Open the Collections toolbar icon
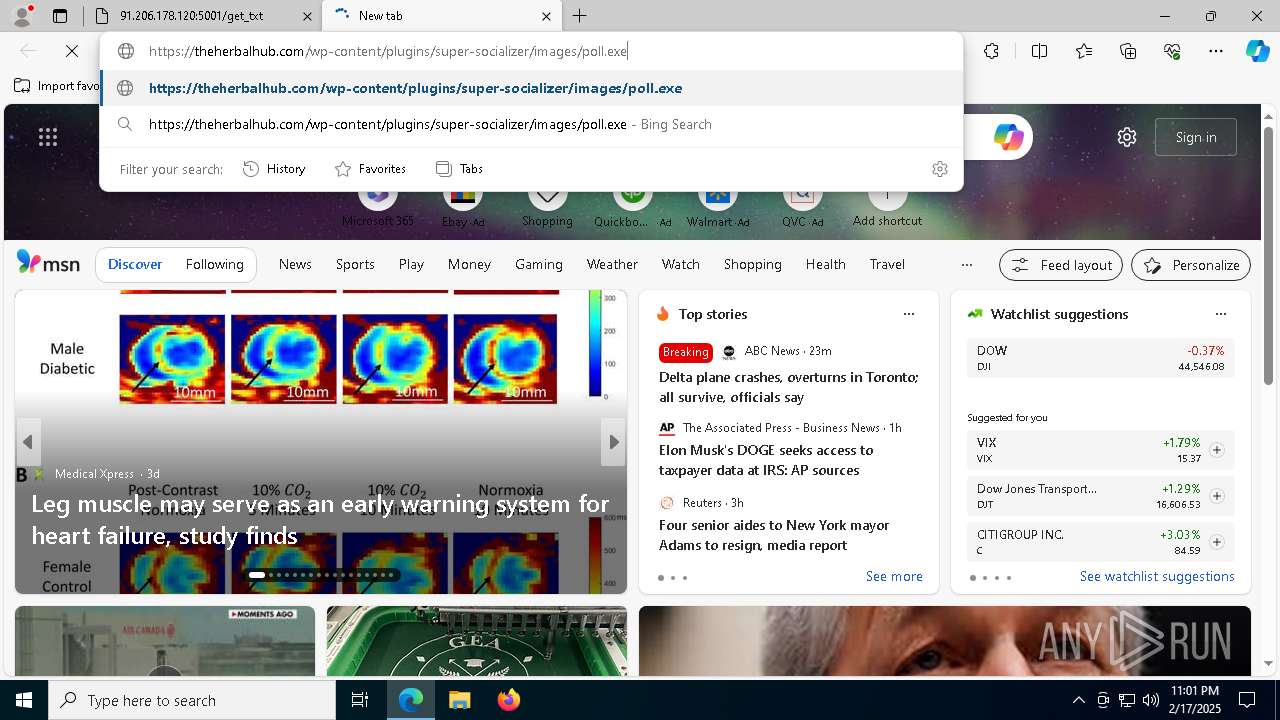The image size is (1280, 720). (1128, 51)
